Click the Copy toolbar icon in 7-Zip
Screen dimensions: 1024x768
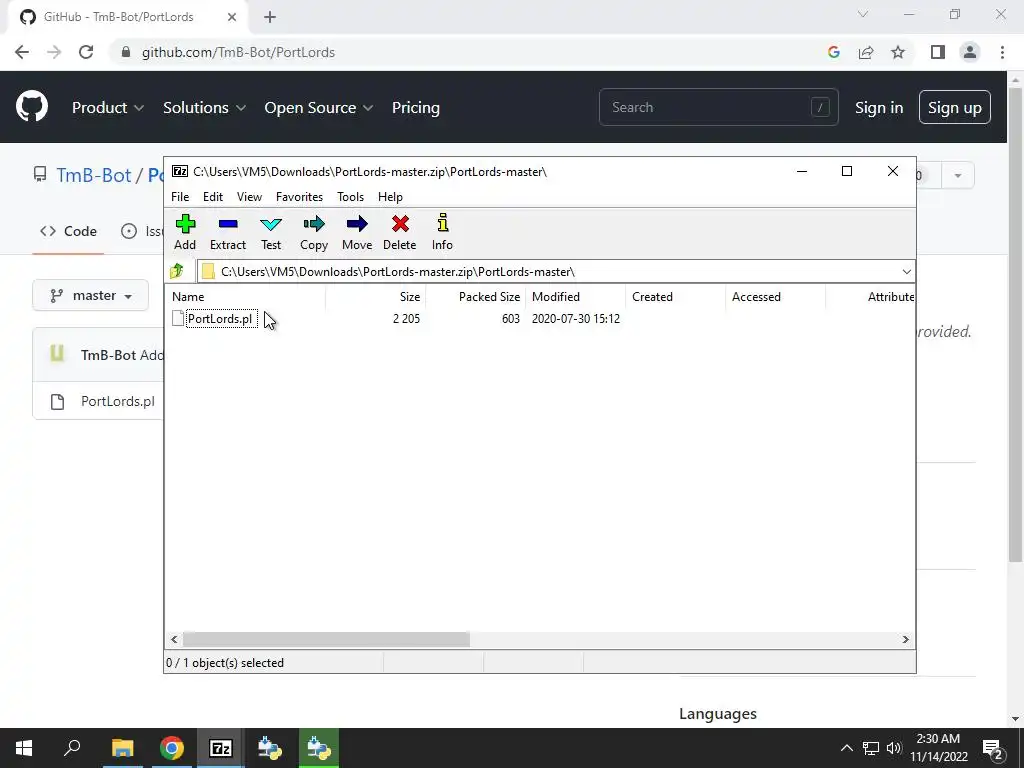click(x=313, y=224)
